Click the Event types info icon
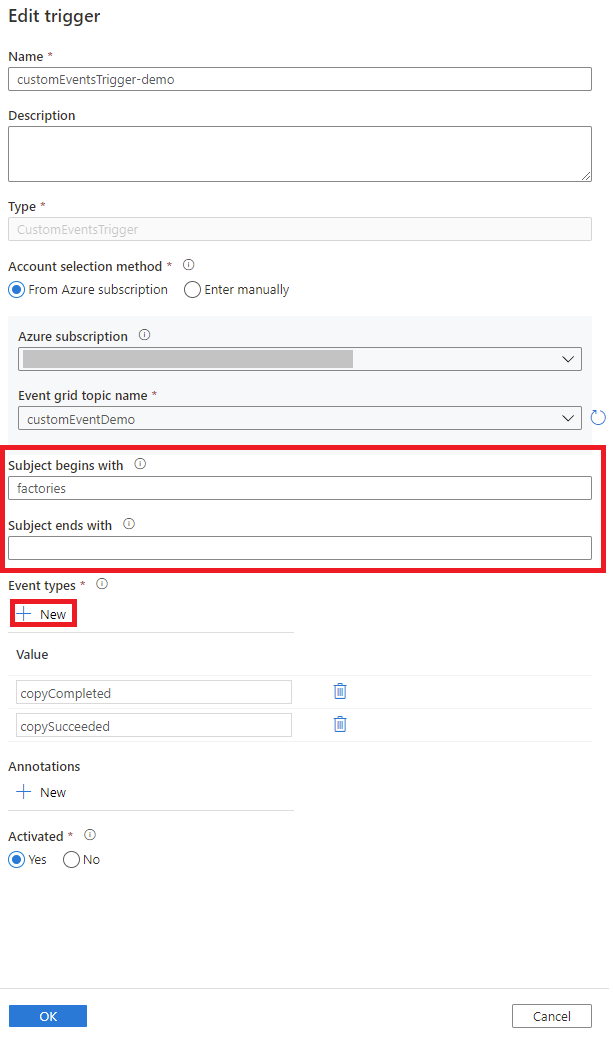 [102, 584]
